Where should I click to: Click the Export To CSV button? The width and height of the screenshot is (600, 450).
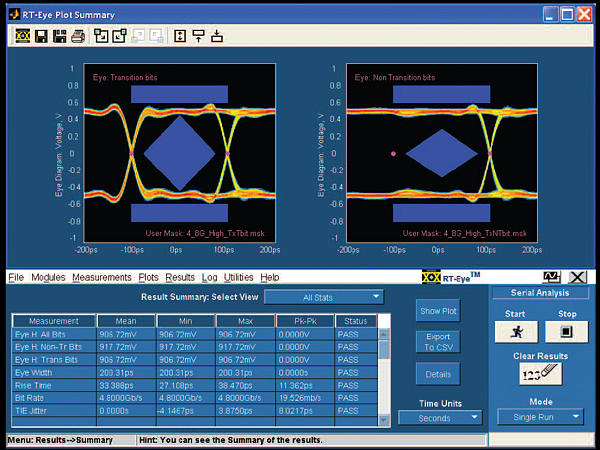pos(438,341)
